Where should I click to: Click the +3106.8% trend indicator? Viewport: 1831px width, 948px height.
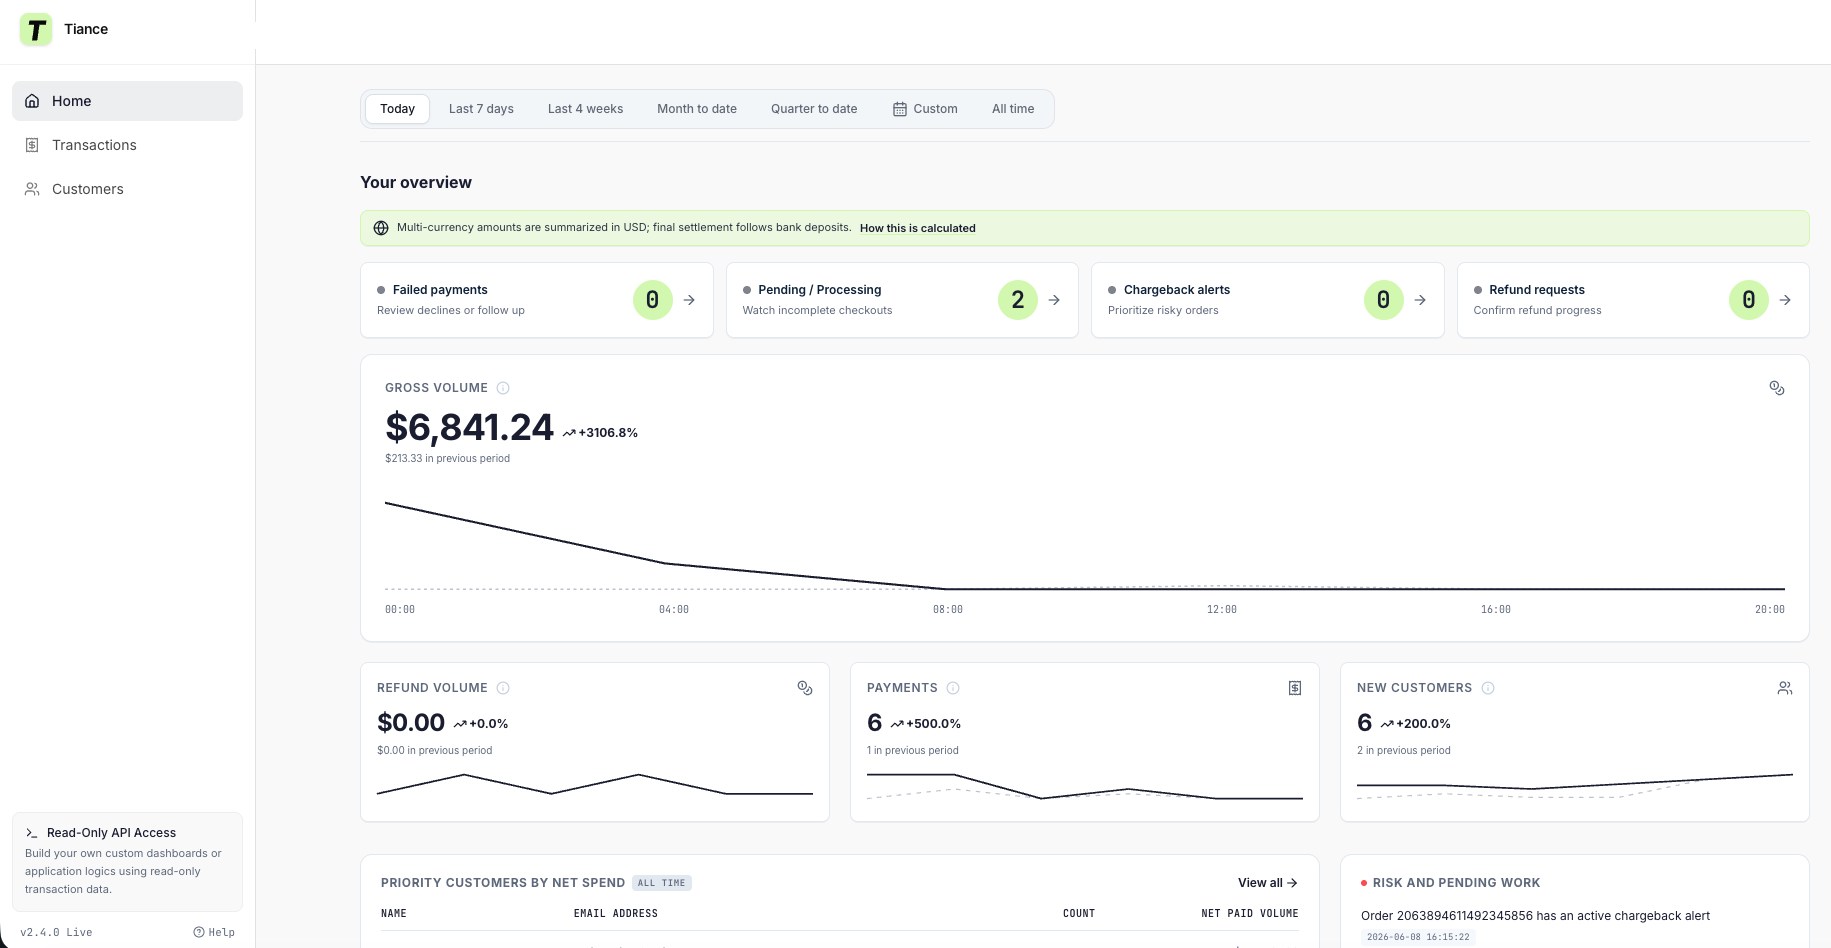click(x=600, y=433)
